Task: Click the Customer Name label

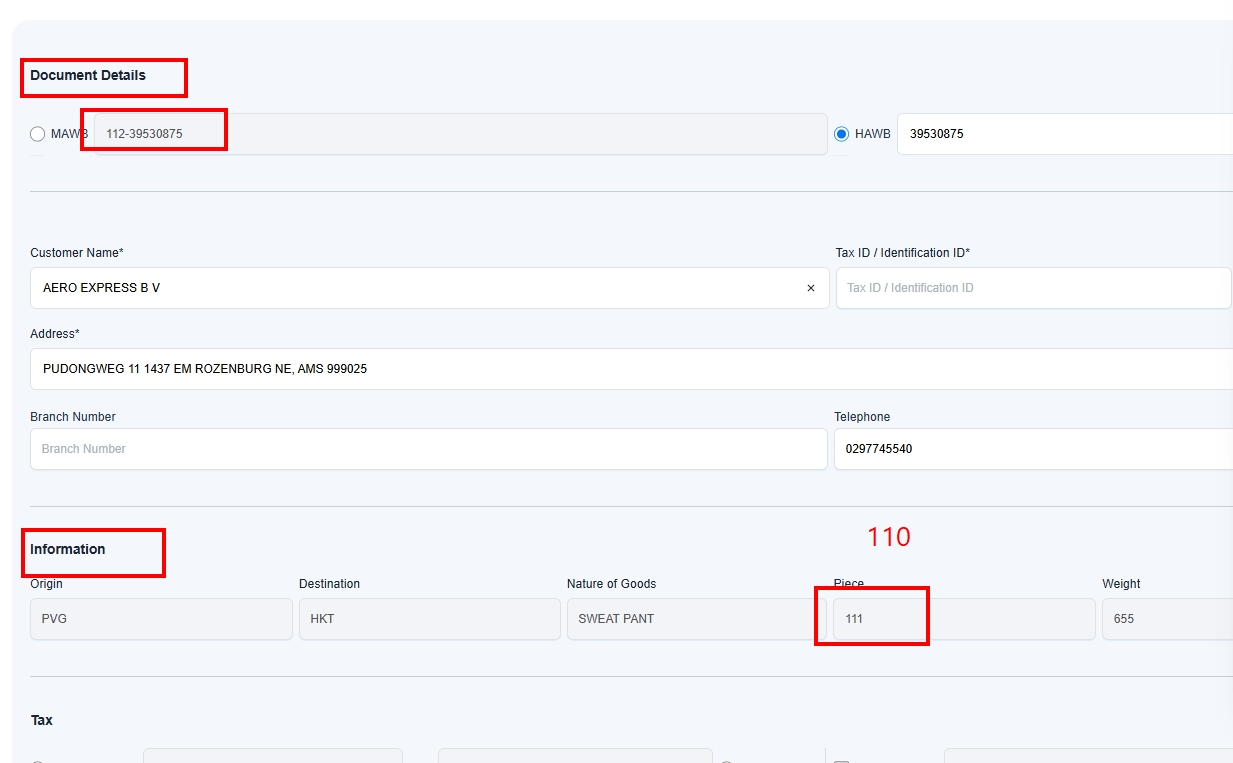Action: (76, 253)
